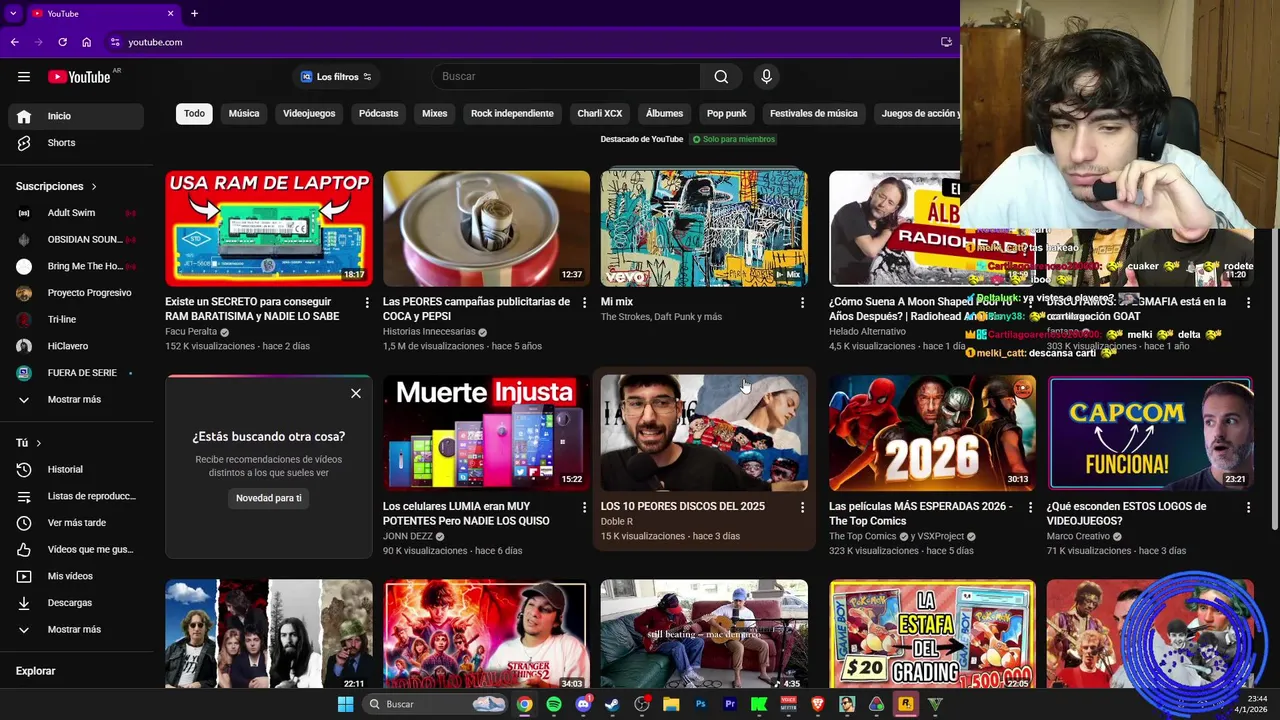Image resolution: width=1280 pixels, height=720 pixels.
Task: Open options for celulares LUMIA video
Action: [585, 507]
